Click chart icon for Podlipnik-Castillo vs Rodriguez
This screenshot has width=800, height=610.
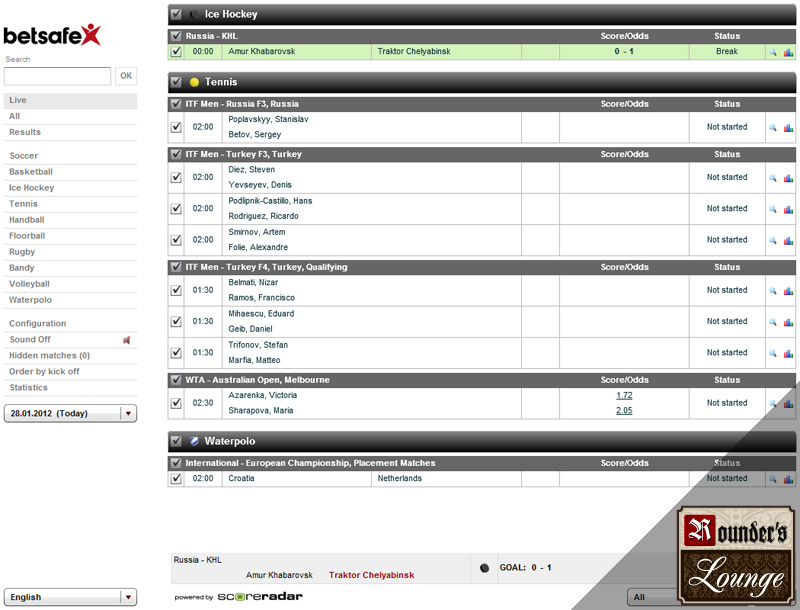pyautogui.click(x=788, y=209)
